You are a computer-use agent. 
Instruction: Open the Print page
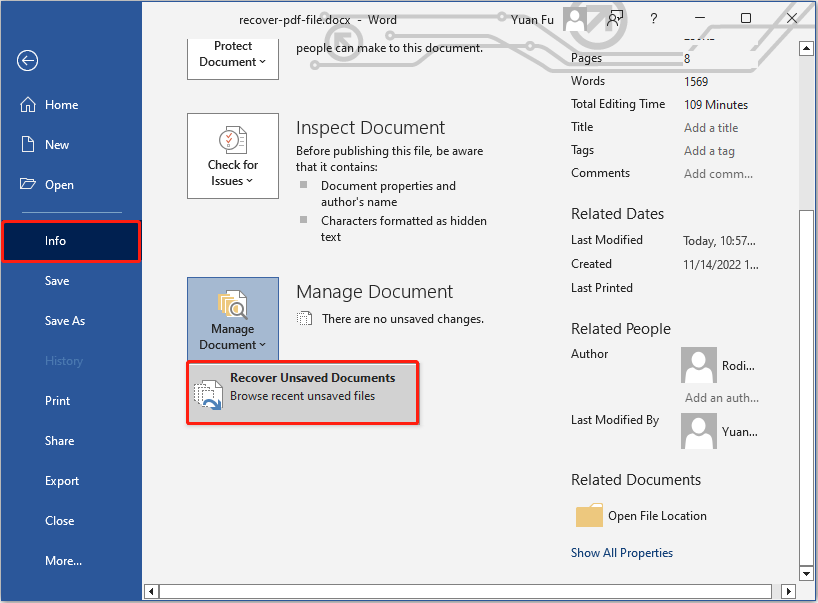(x=71, y=401)
